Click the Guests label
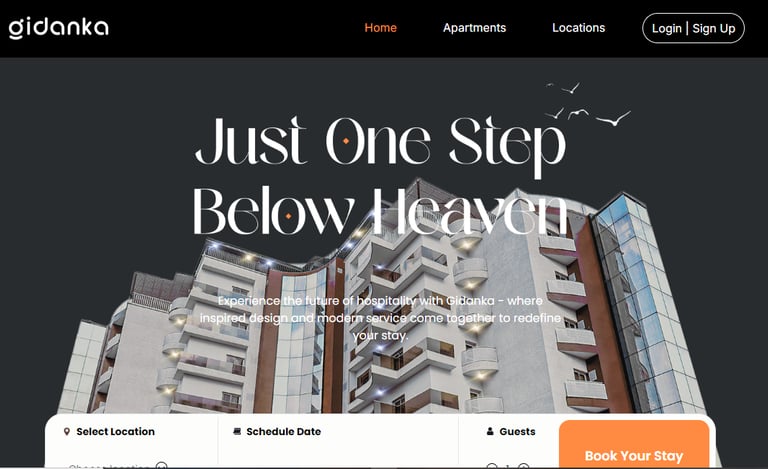The image size is (768, 469). (517, 431)
